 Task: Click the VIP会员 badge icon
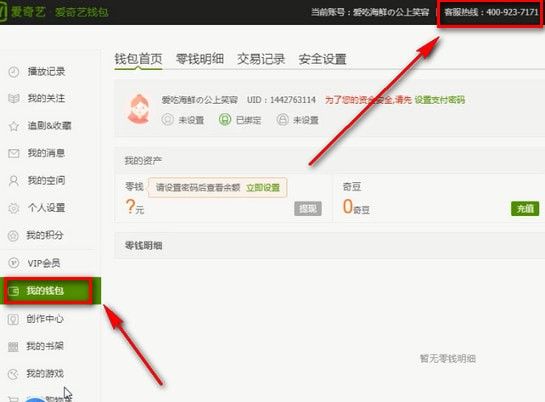[14, 263]
